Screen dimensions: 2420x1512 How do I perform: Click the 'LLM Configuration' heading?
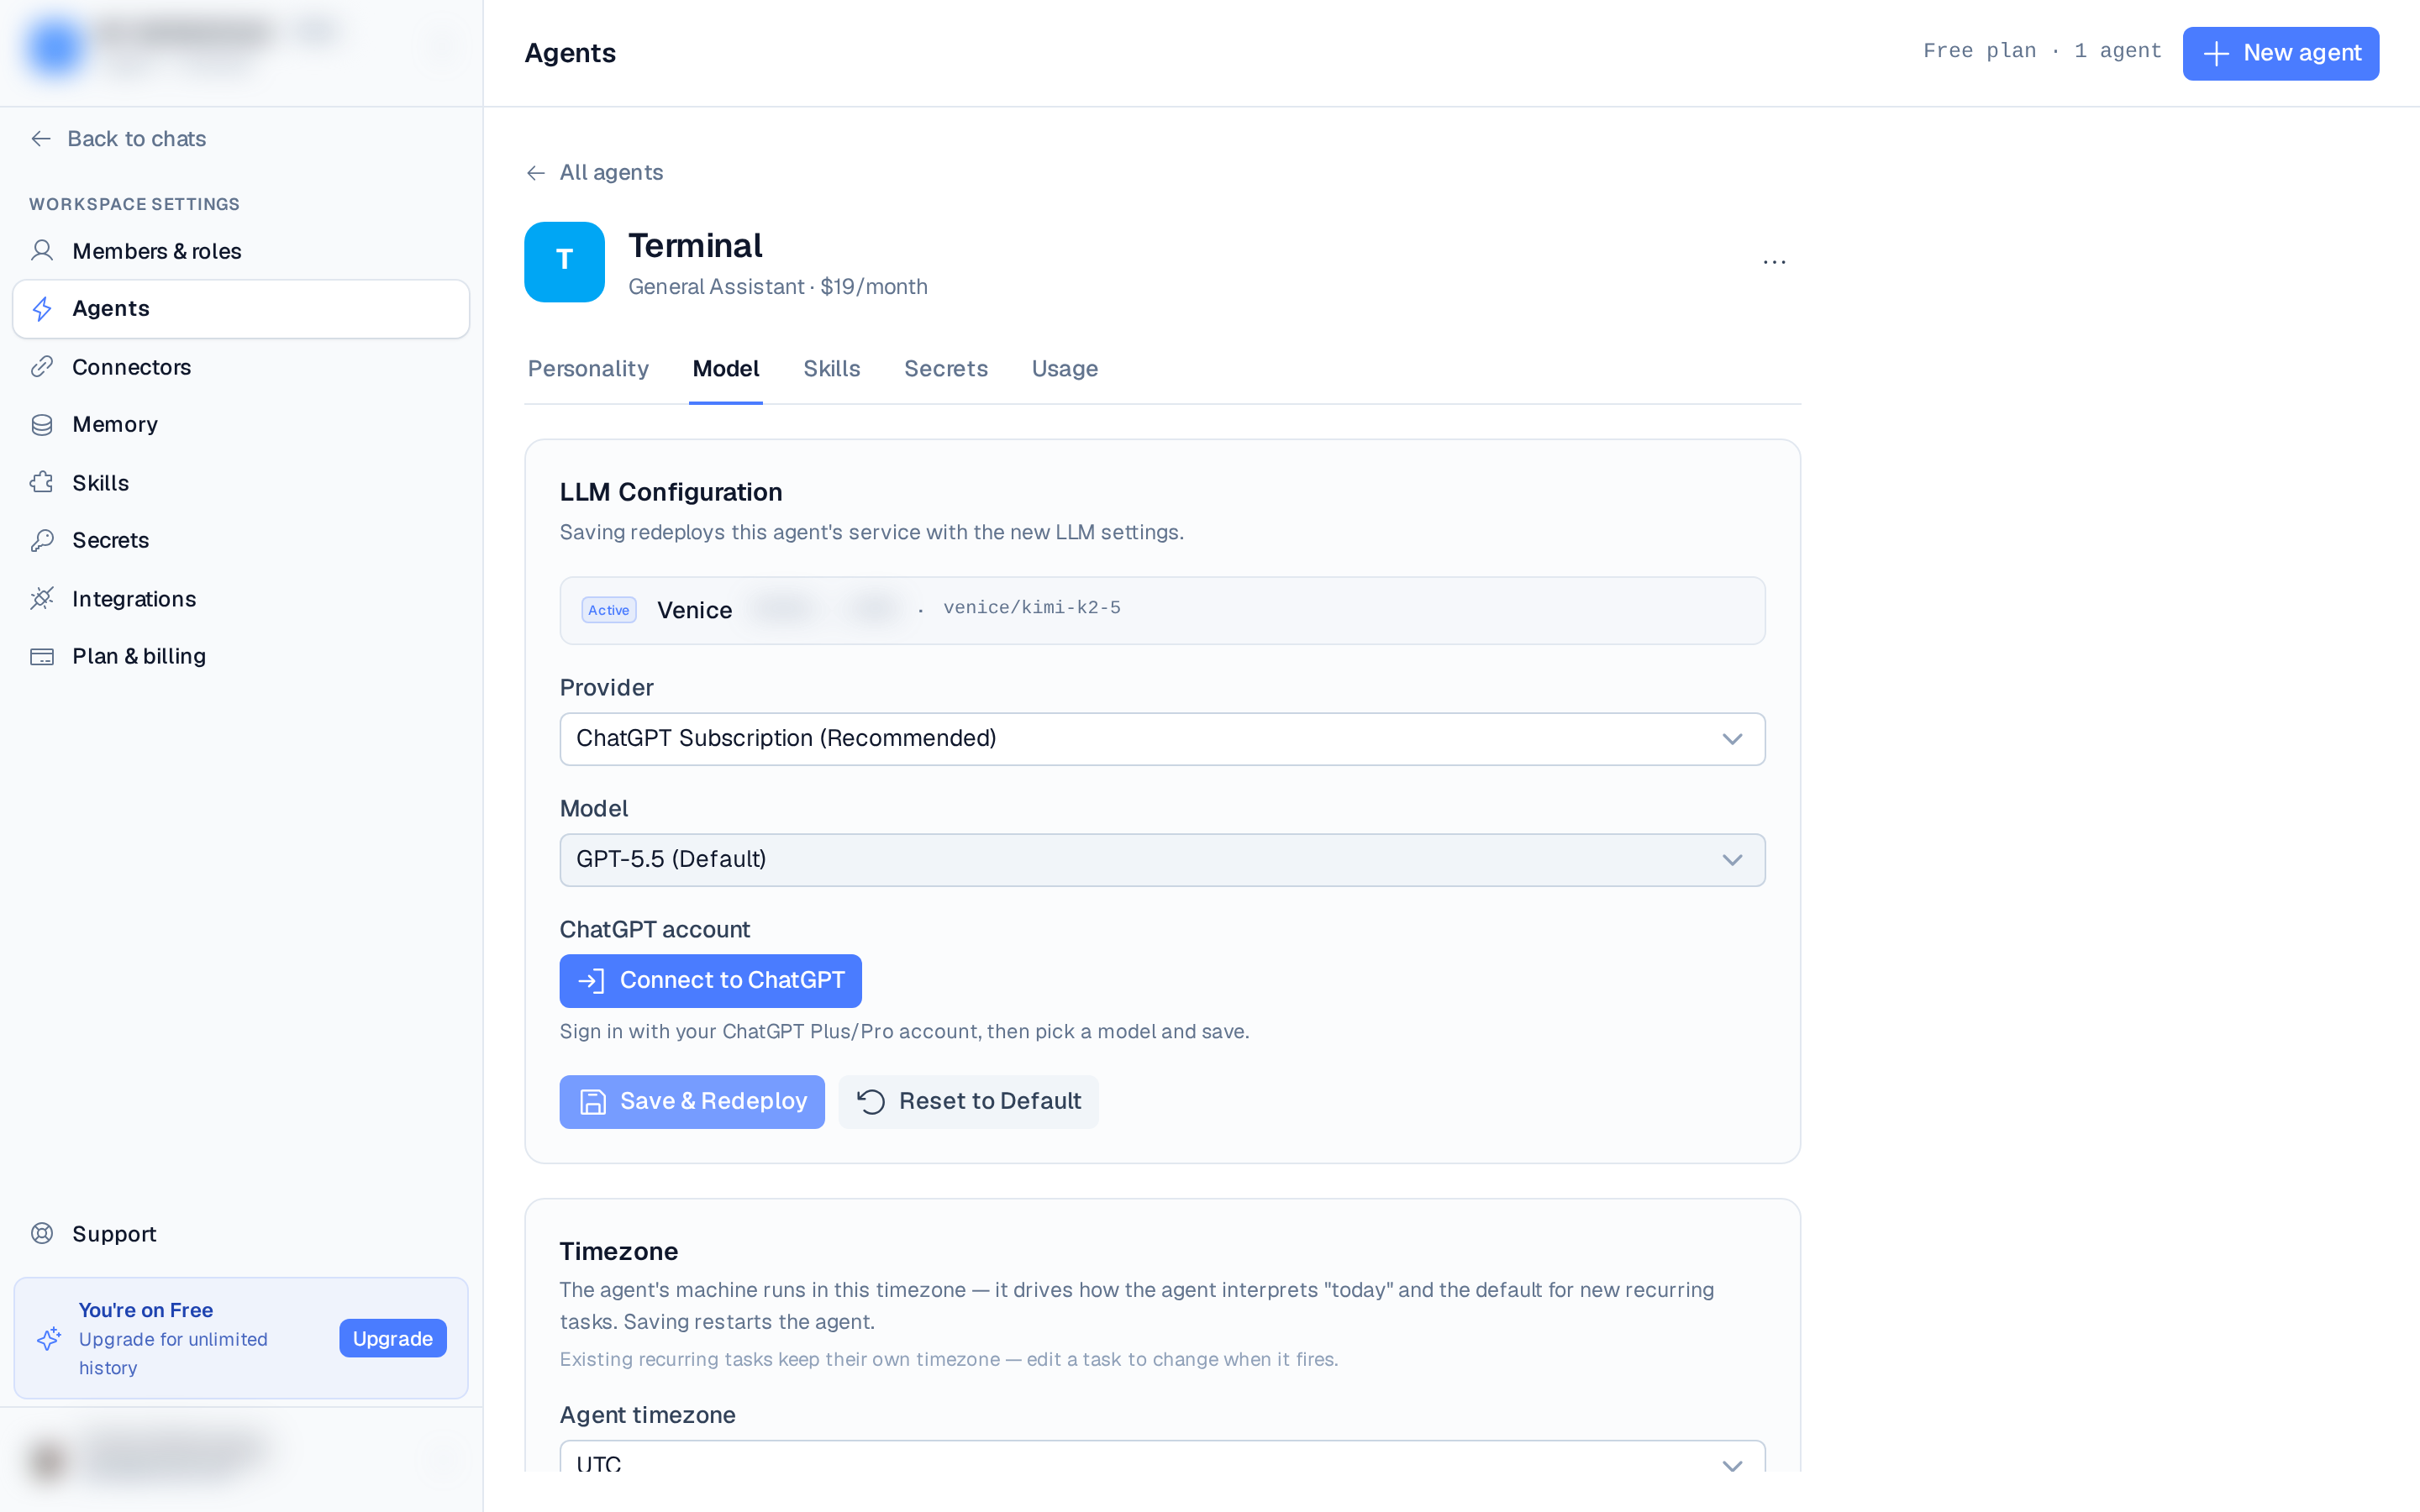(x=670, y=492)
